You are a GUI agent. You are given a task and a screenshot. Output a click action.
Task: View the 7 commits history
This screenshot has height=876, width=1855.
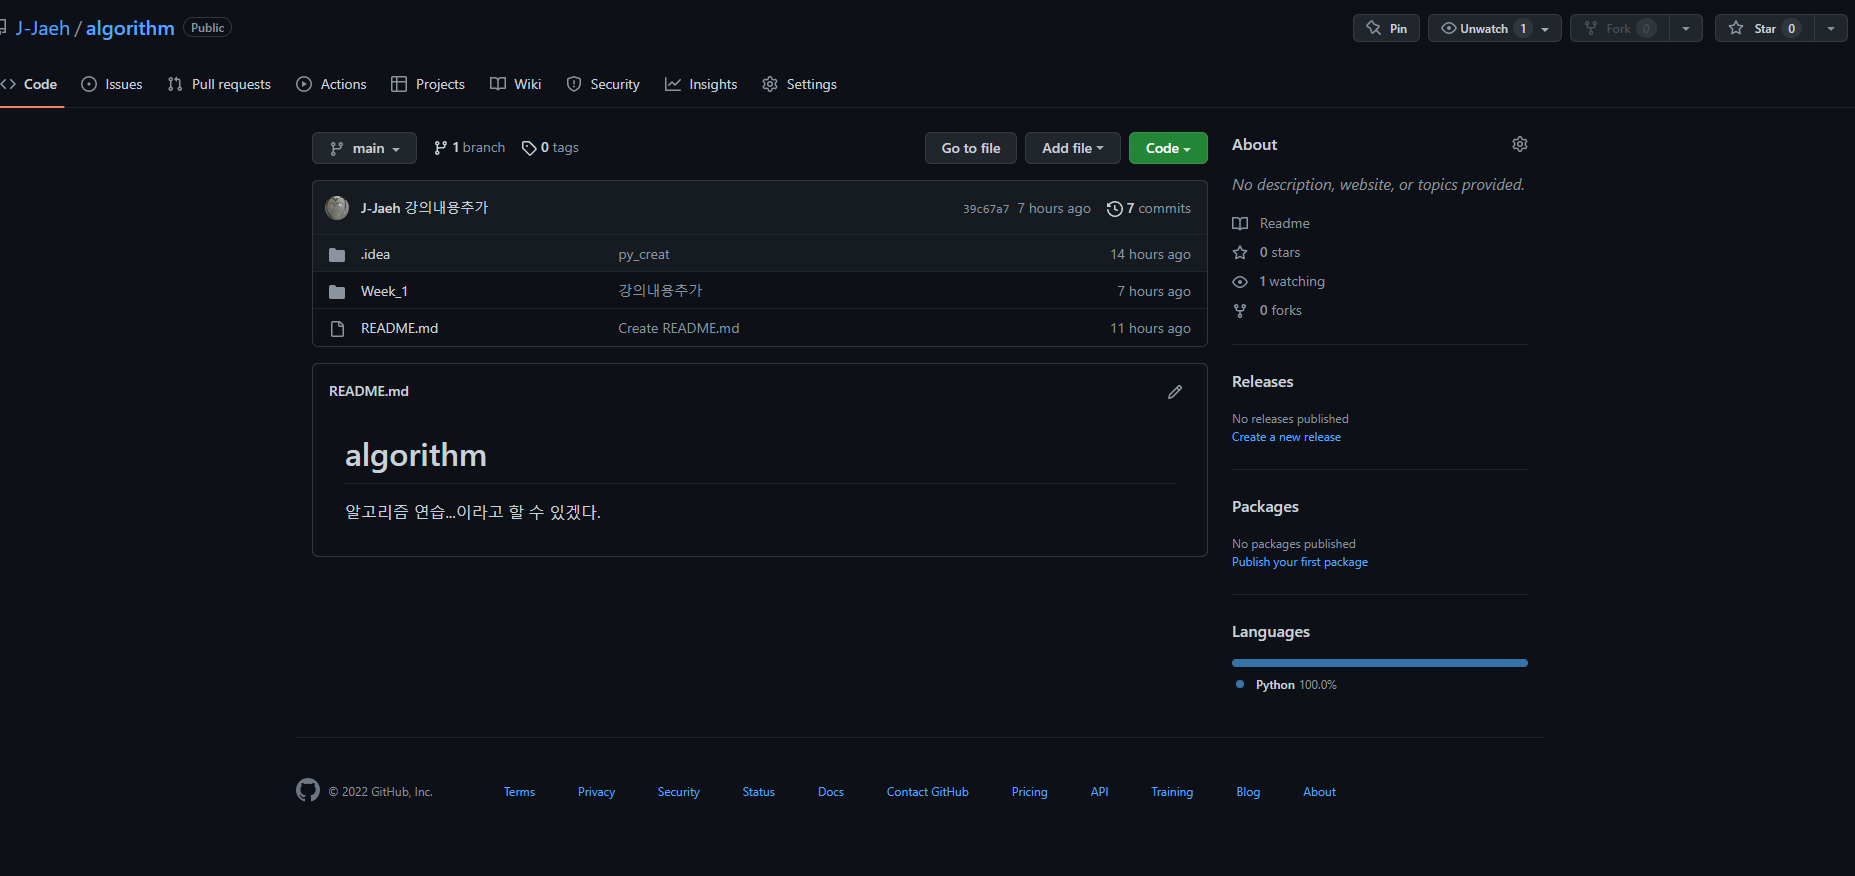[x=1149, y=209]
